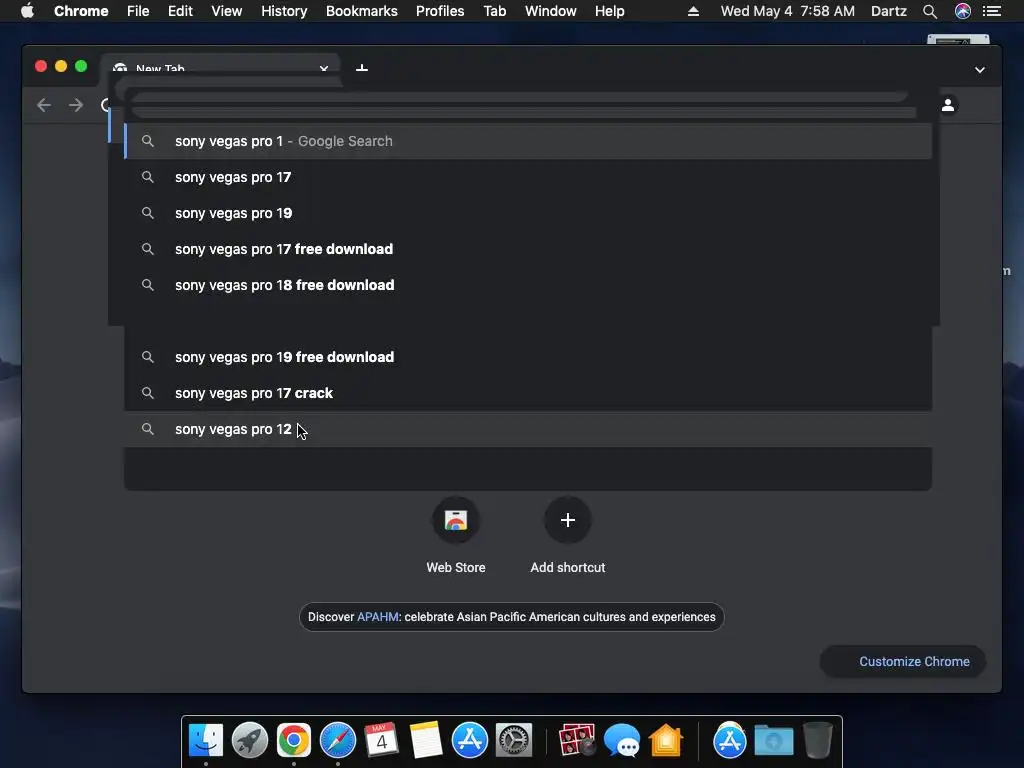Image resolution: width=1024 pixels, height=768 pixels.
Task: Expand the tab search chevron
Action: click(x=980, y=70)
